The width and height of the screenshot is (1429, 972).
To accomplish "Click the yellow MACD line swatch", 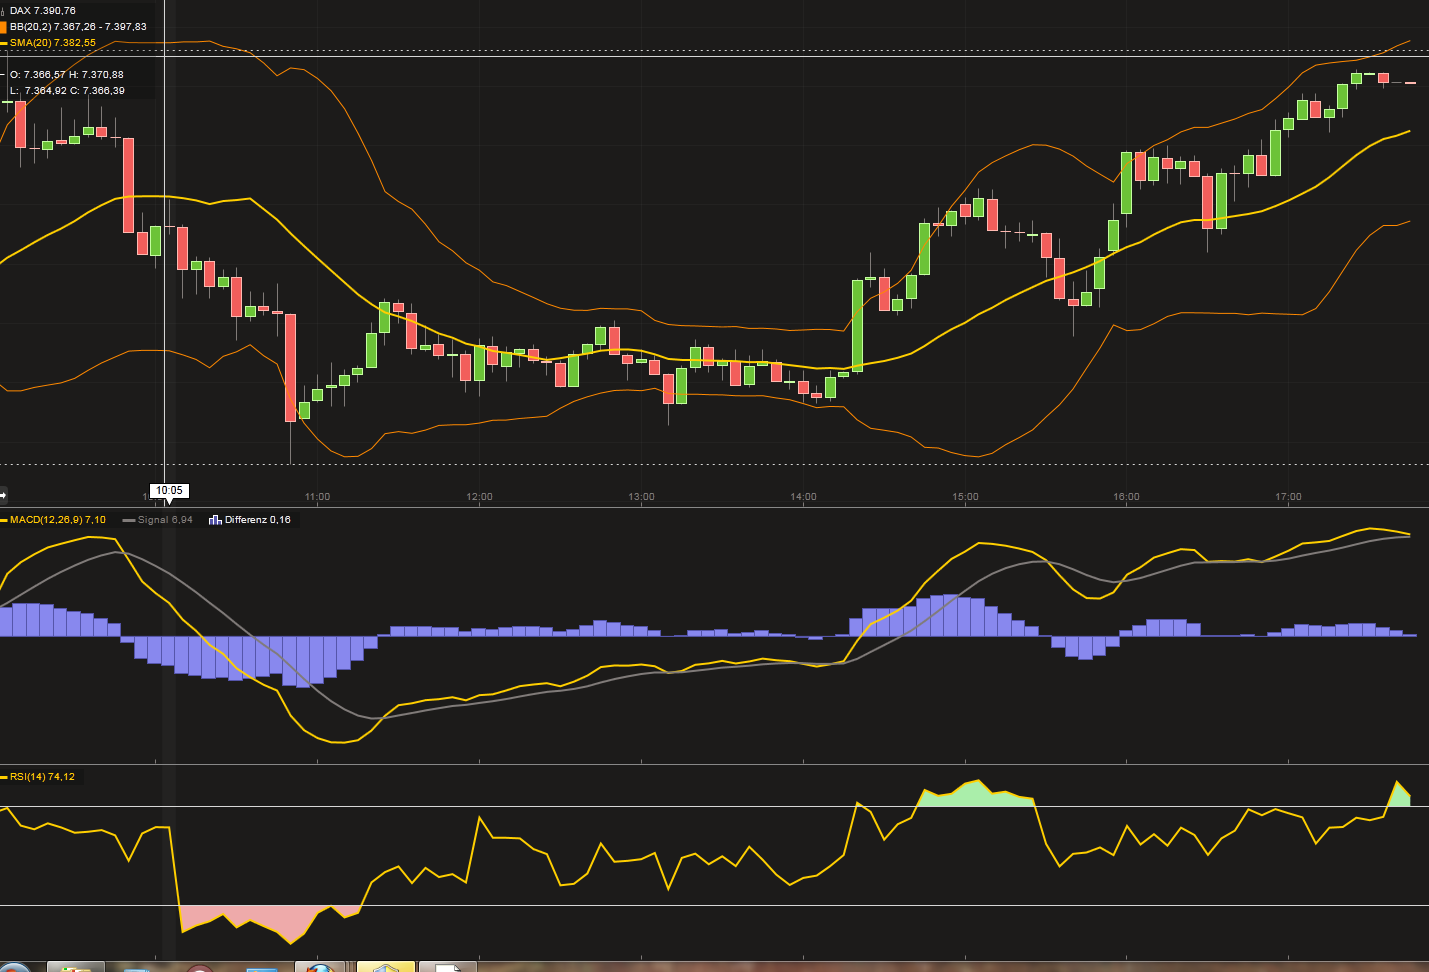I will pyautogui.click(x=4, y=520).
